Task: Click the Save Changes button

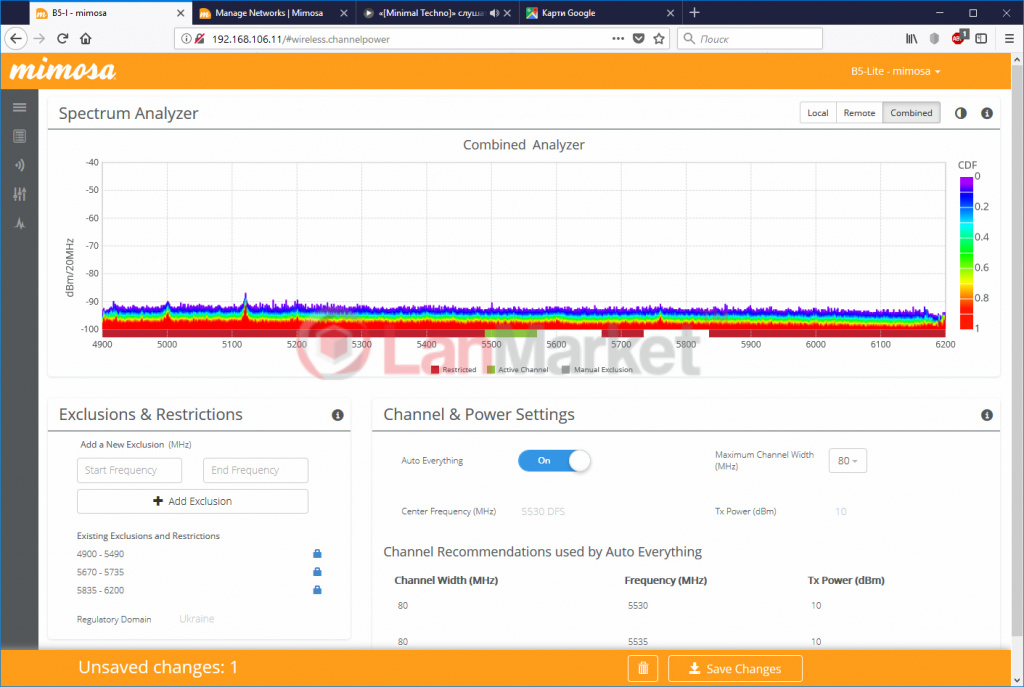Action: 735,668
